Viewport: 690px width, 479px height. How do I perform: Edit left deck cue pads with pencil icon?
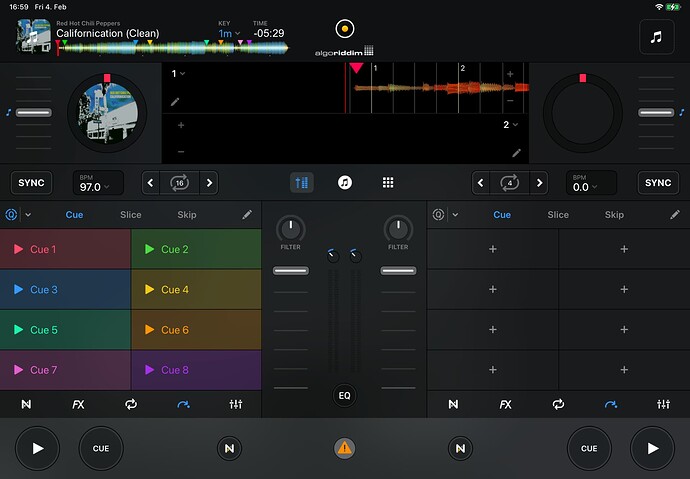pyautogui.click(x=247, y=214)
